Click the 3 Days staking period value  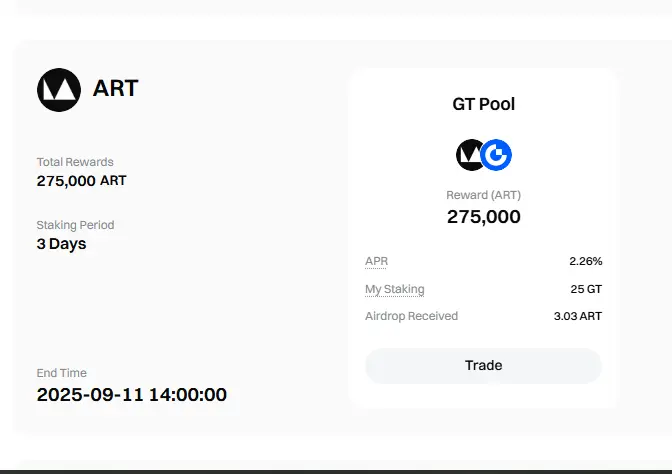pos(61,244)
